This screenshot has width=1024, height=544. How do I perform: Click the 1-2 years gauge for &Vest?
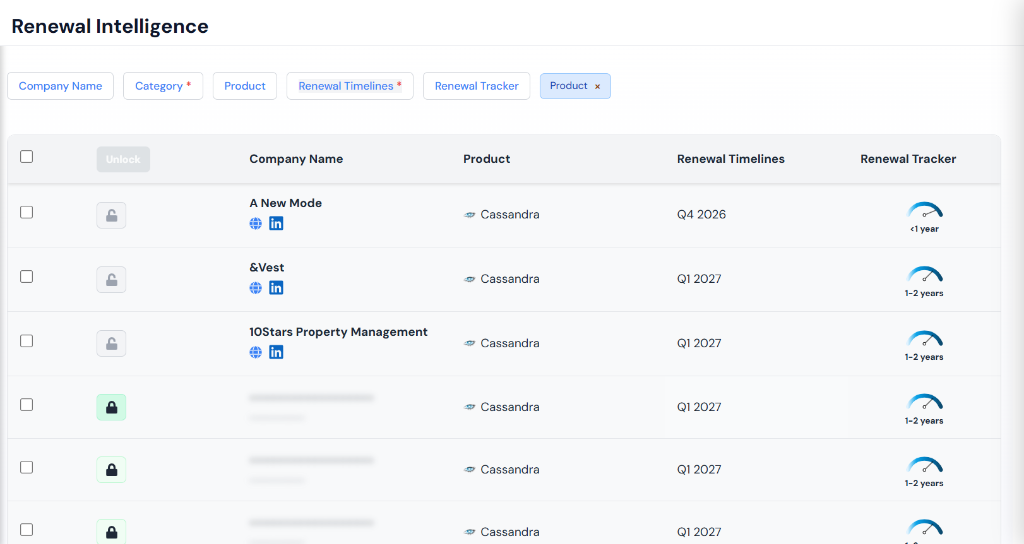[925, 274]
